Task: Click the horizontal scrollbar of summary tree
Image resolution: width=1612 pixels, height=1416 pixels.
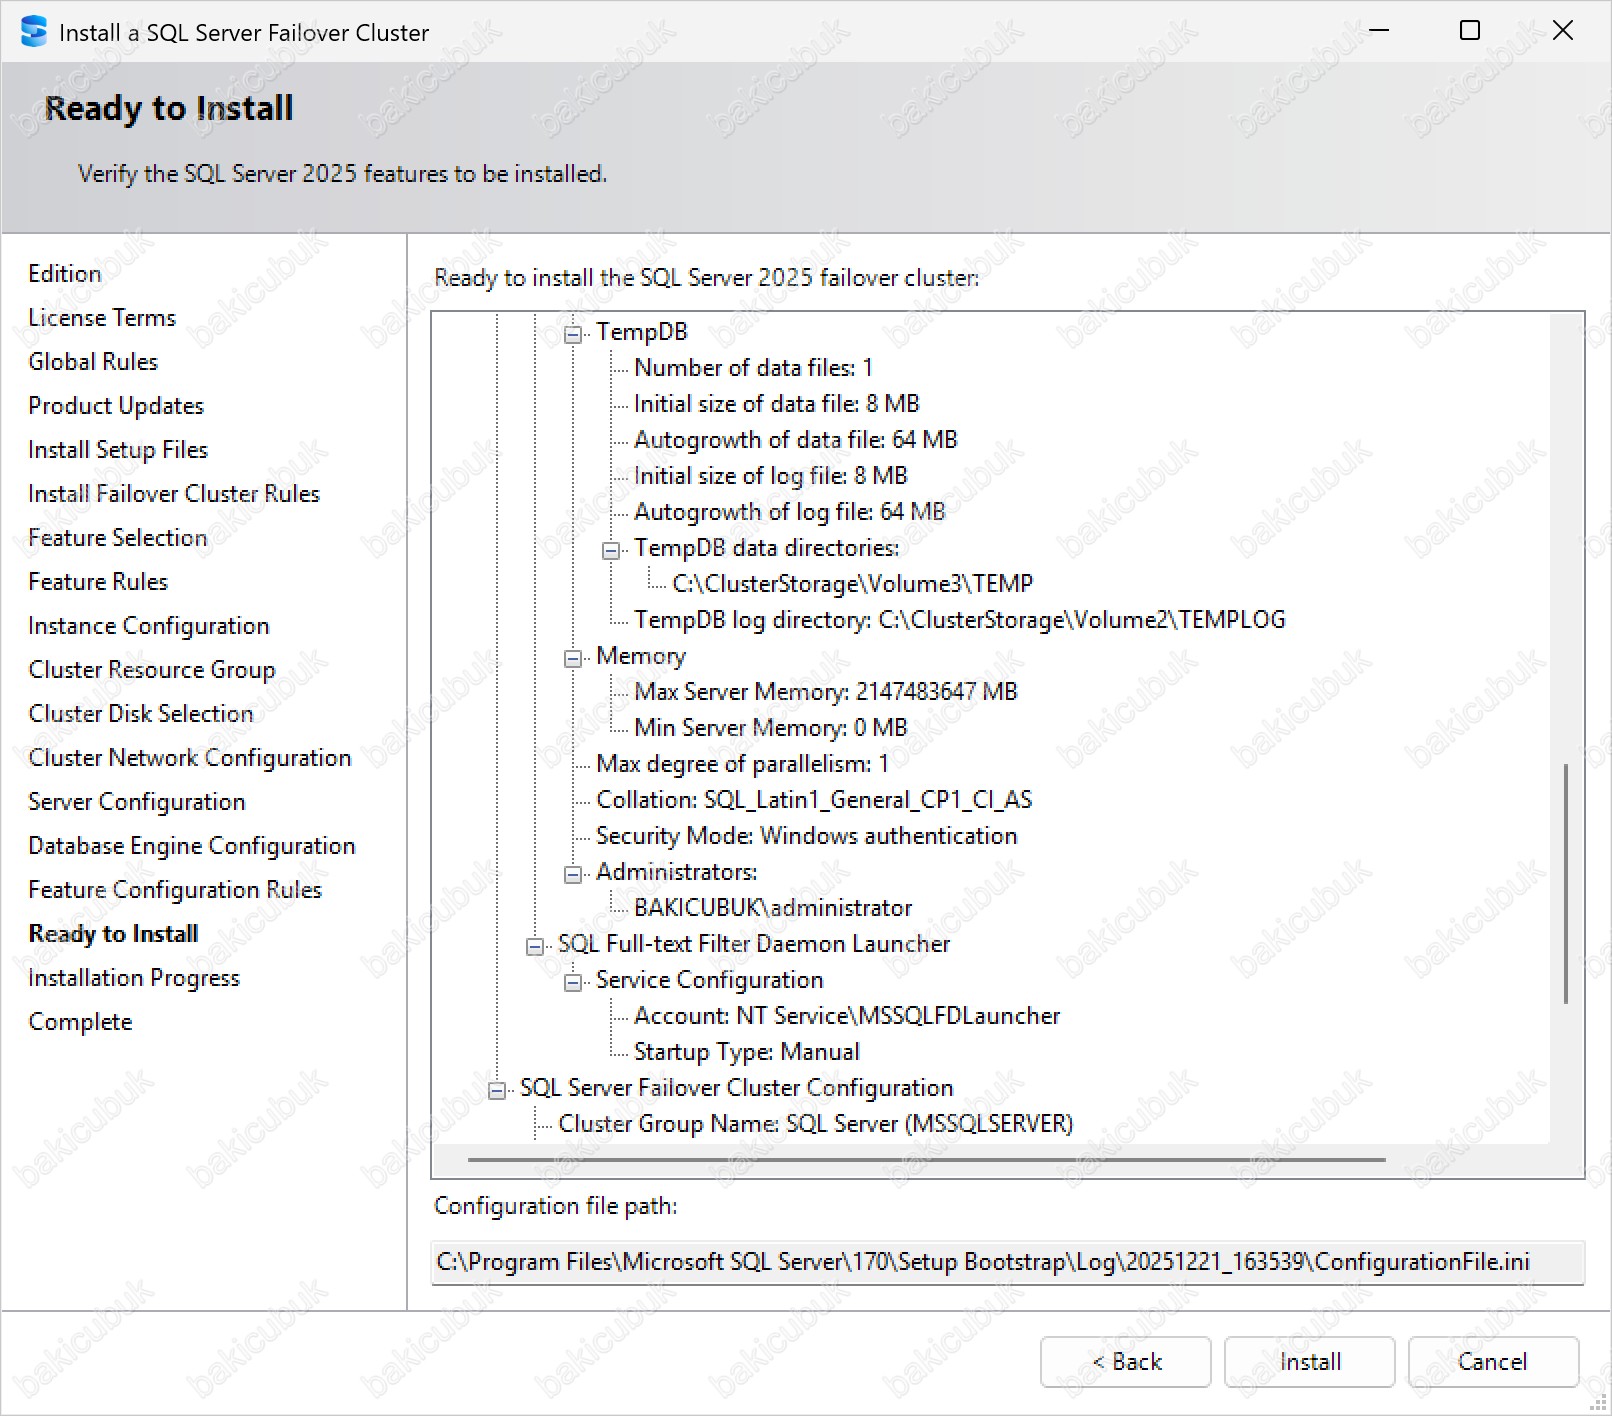Action: [x=926, y=1160]
